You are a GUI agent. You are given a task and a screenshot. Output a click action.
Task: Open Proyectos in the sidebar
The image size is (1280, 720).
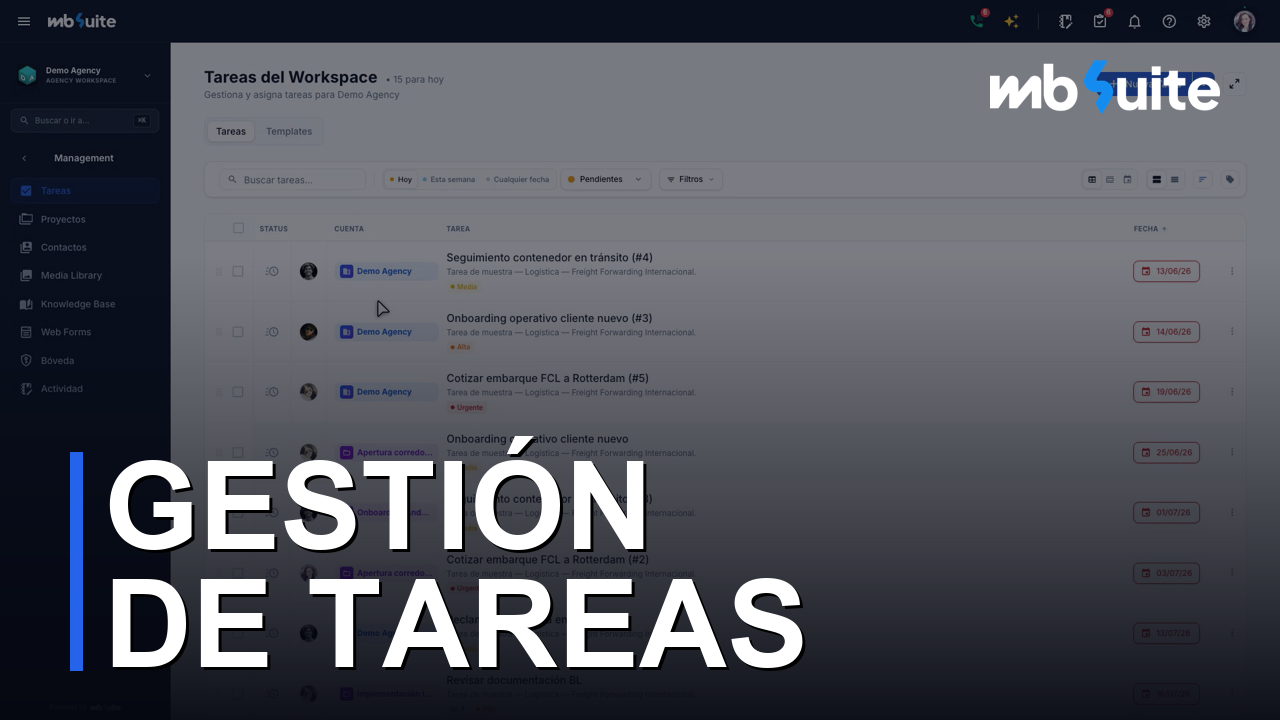point(85,219)
